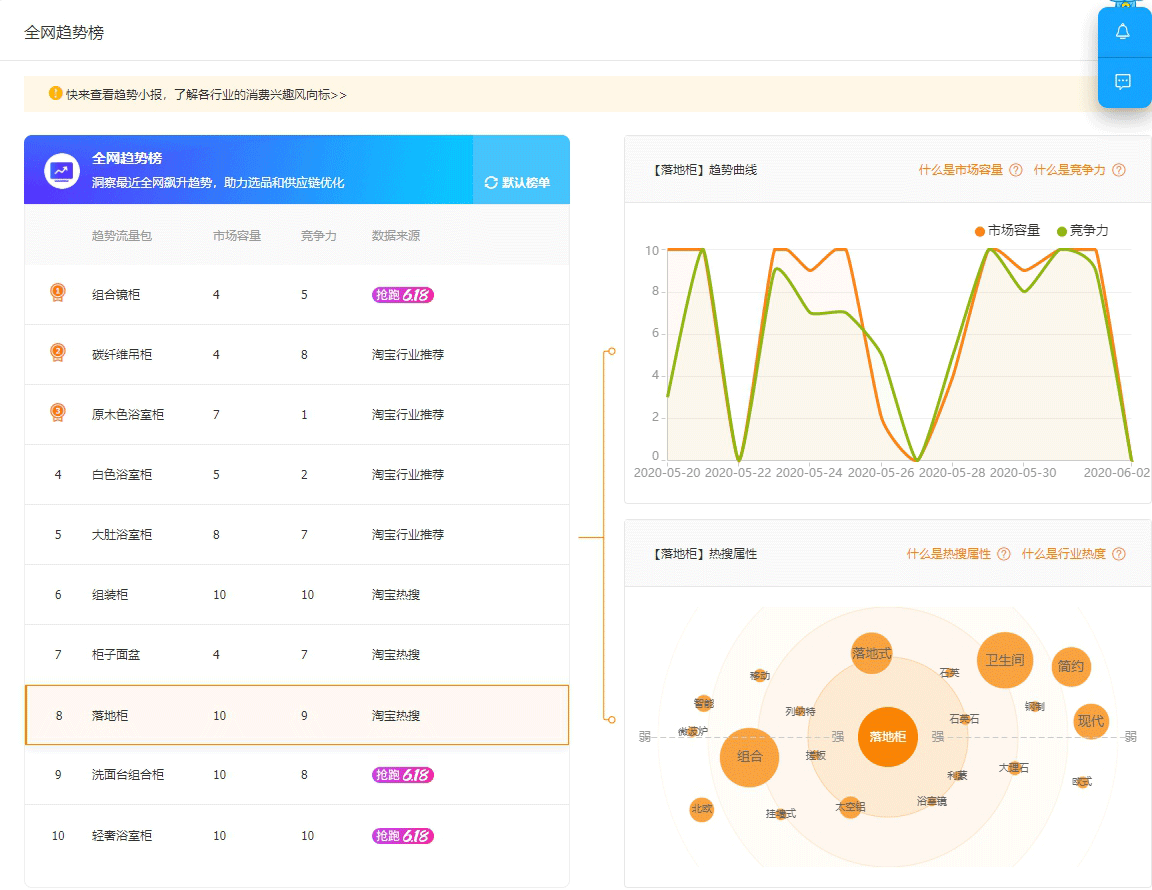
Task: Click the 卫生间 bubble in hot attributes
Action: pos(1004,660)
